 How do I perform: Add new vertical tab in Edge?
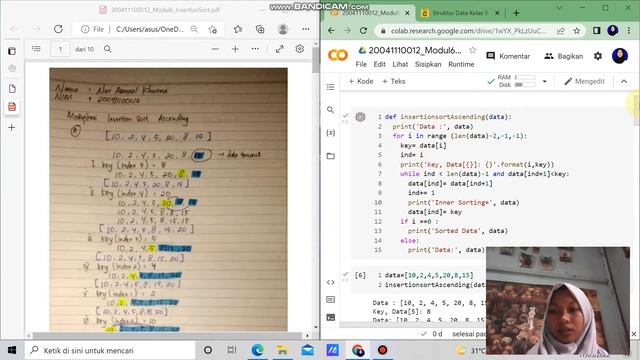12,128
